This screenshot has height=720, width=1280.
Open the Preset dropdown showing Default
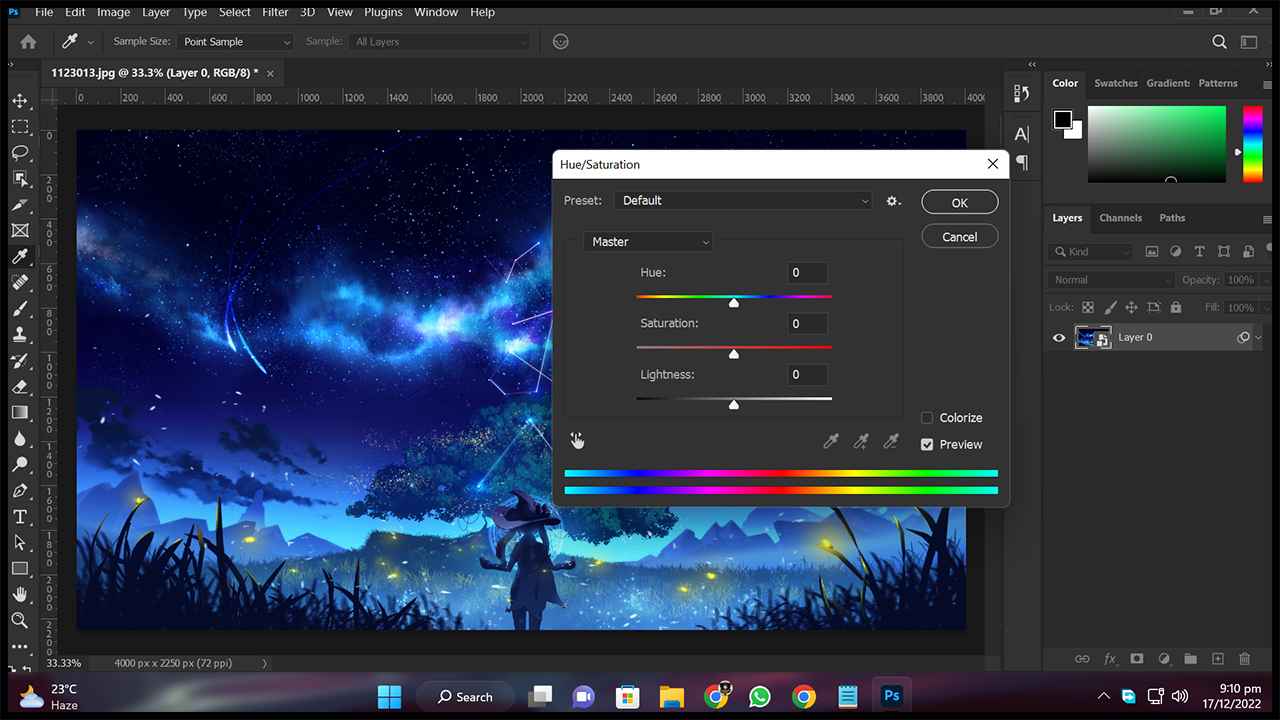[743, 201]
